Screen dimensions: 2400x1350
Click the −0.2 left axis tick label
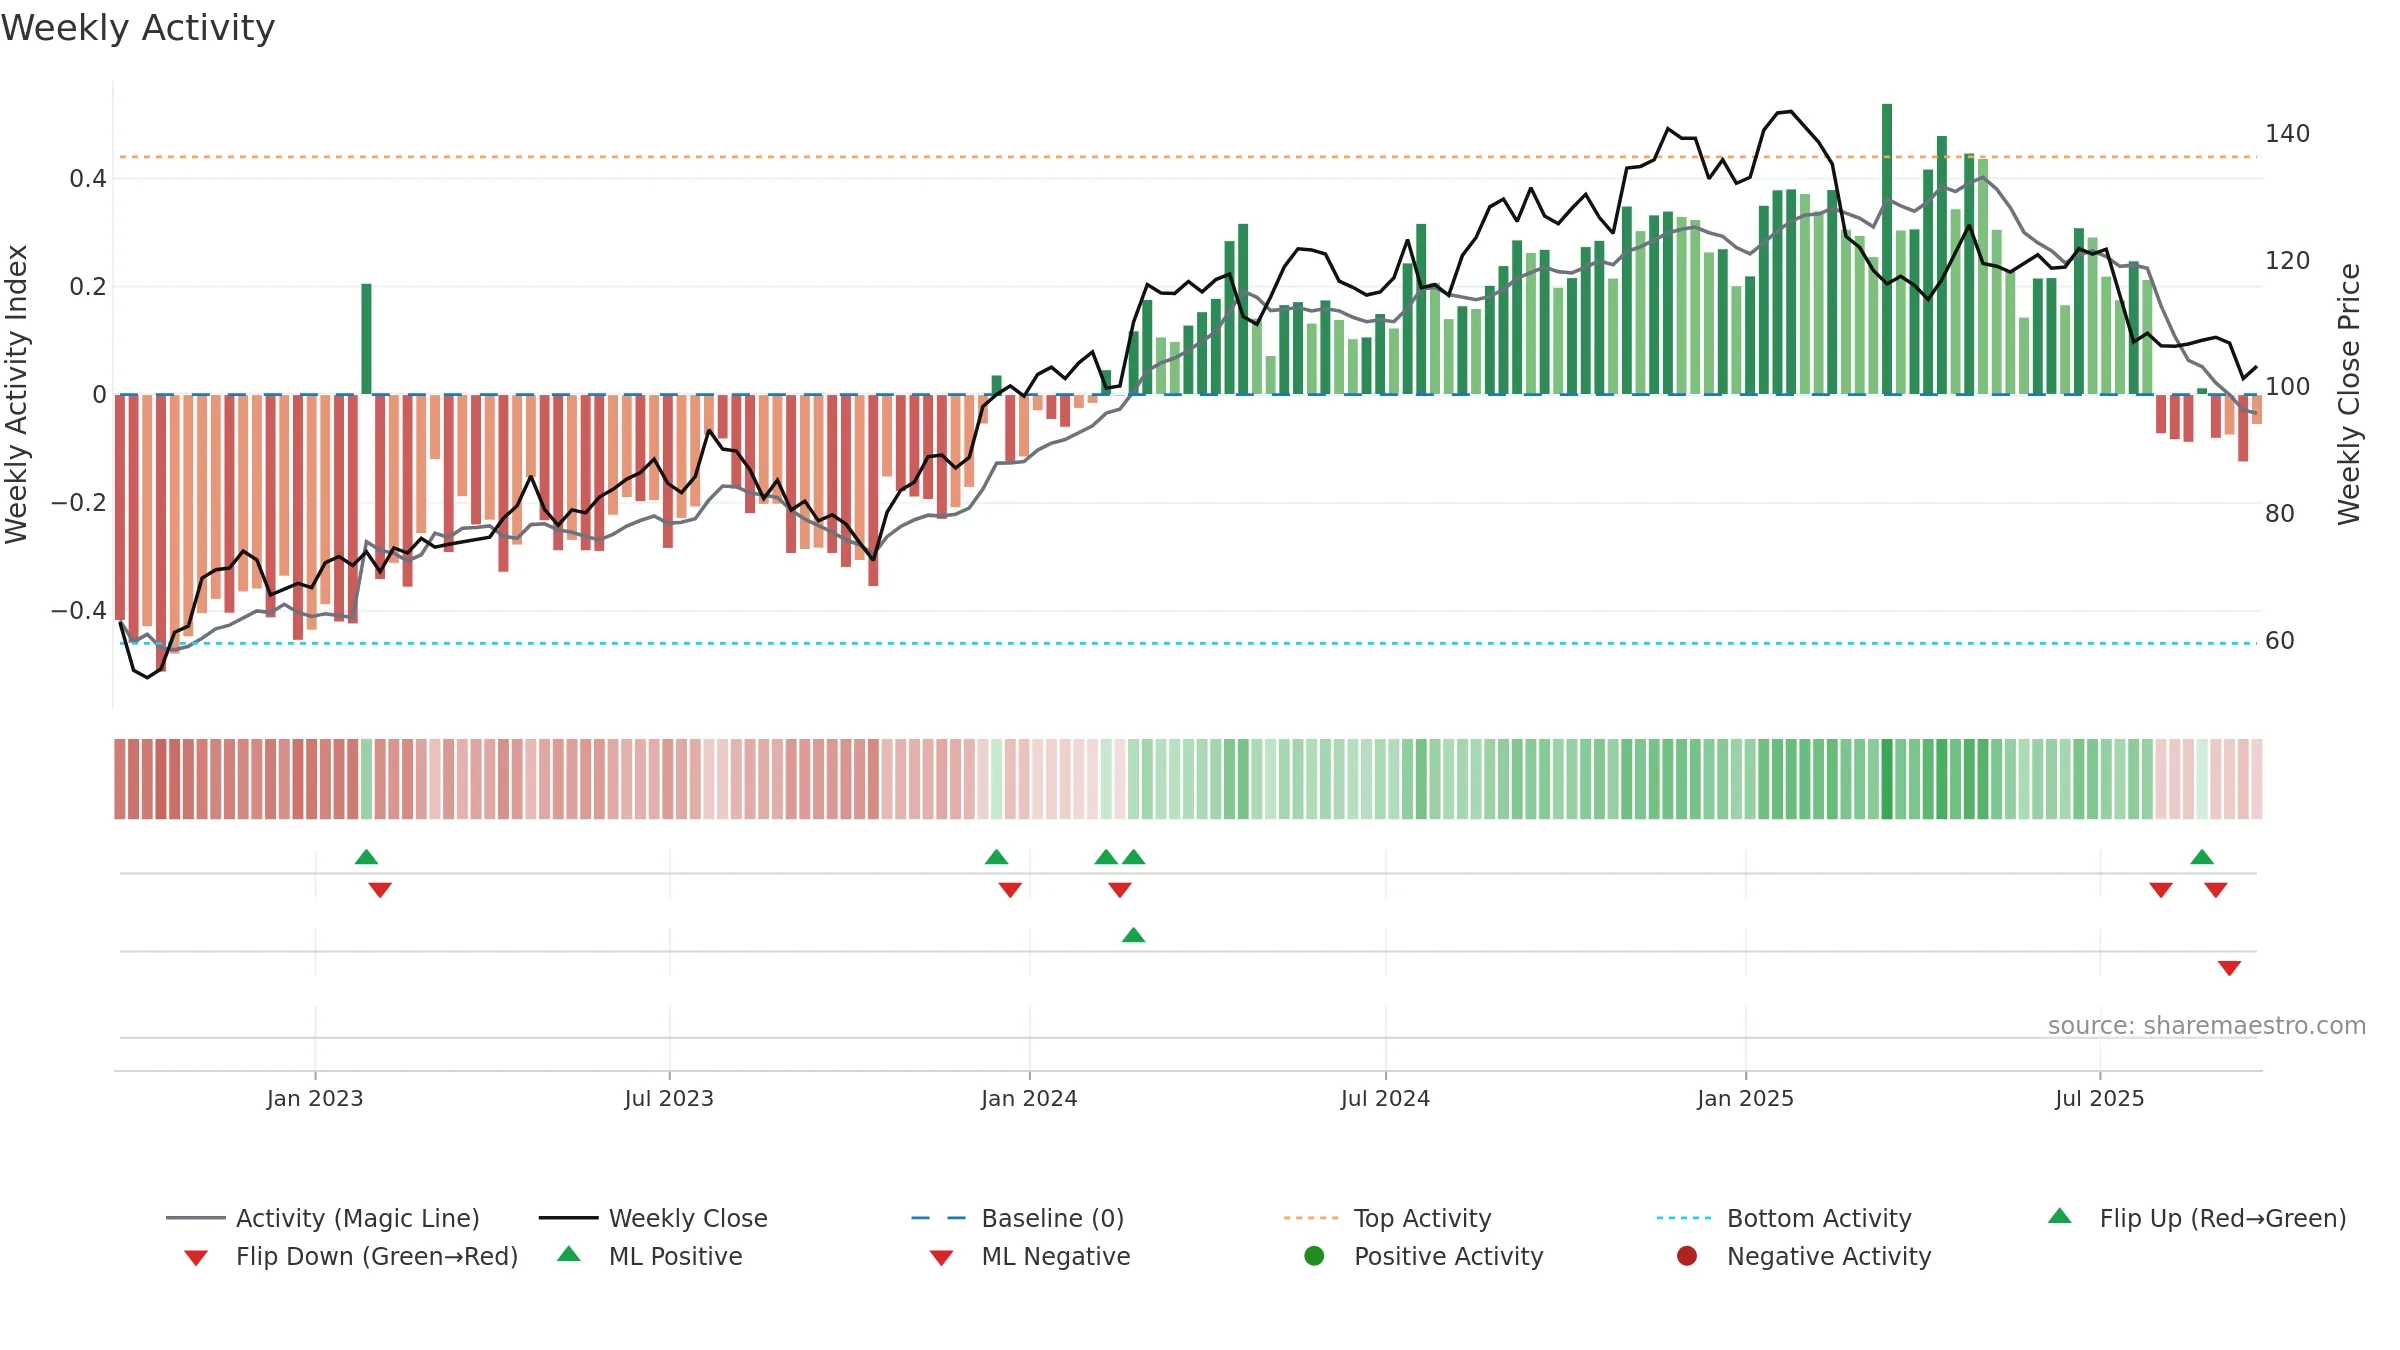pyautogui.click(x=79, y=503)
